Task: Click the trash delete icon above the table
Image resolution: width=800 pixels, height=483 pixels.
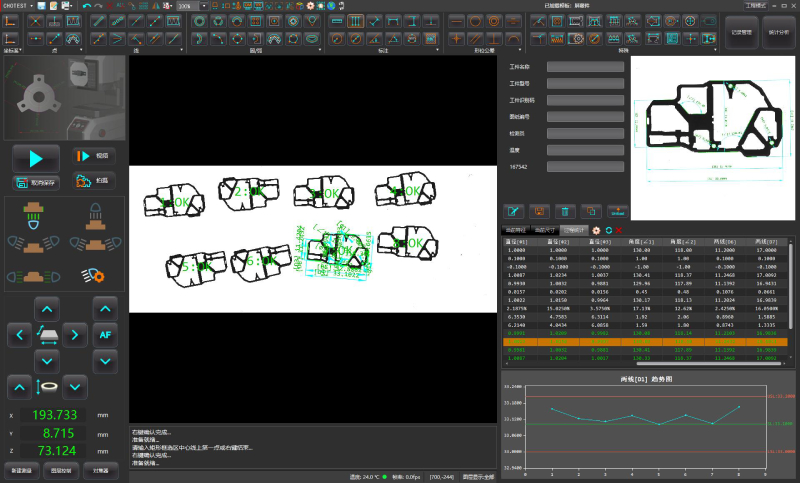Action: click(565, 211)
